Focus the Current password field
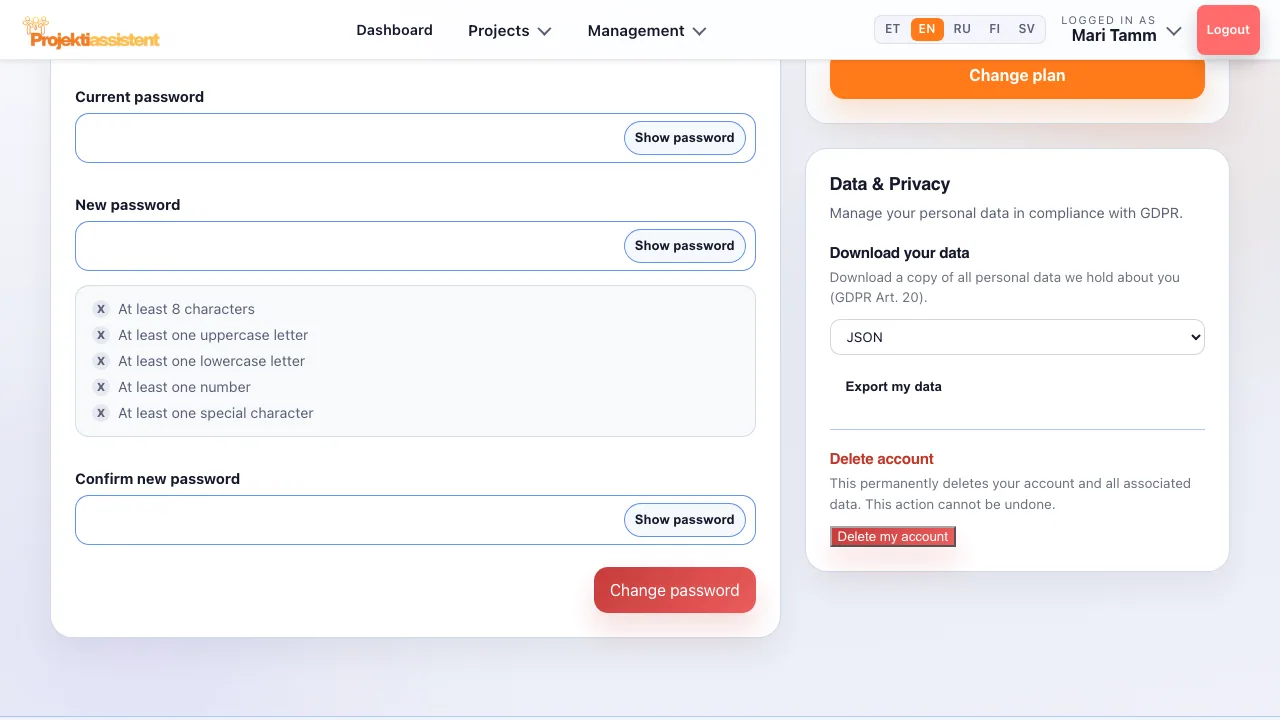The height and width of the screenshot is (720, 1280). point(415,138)
